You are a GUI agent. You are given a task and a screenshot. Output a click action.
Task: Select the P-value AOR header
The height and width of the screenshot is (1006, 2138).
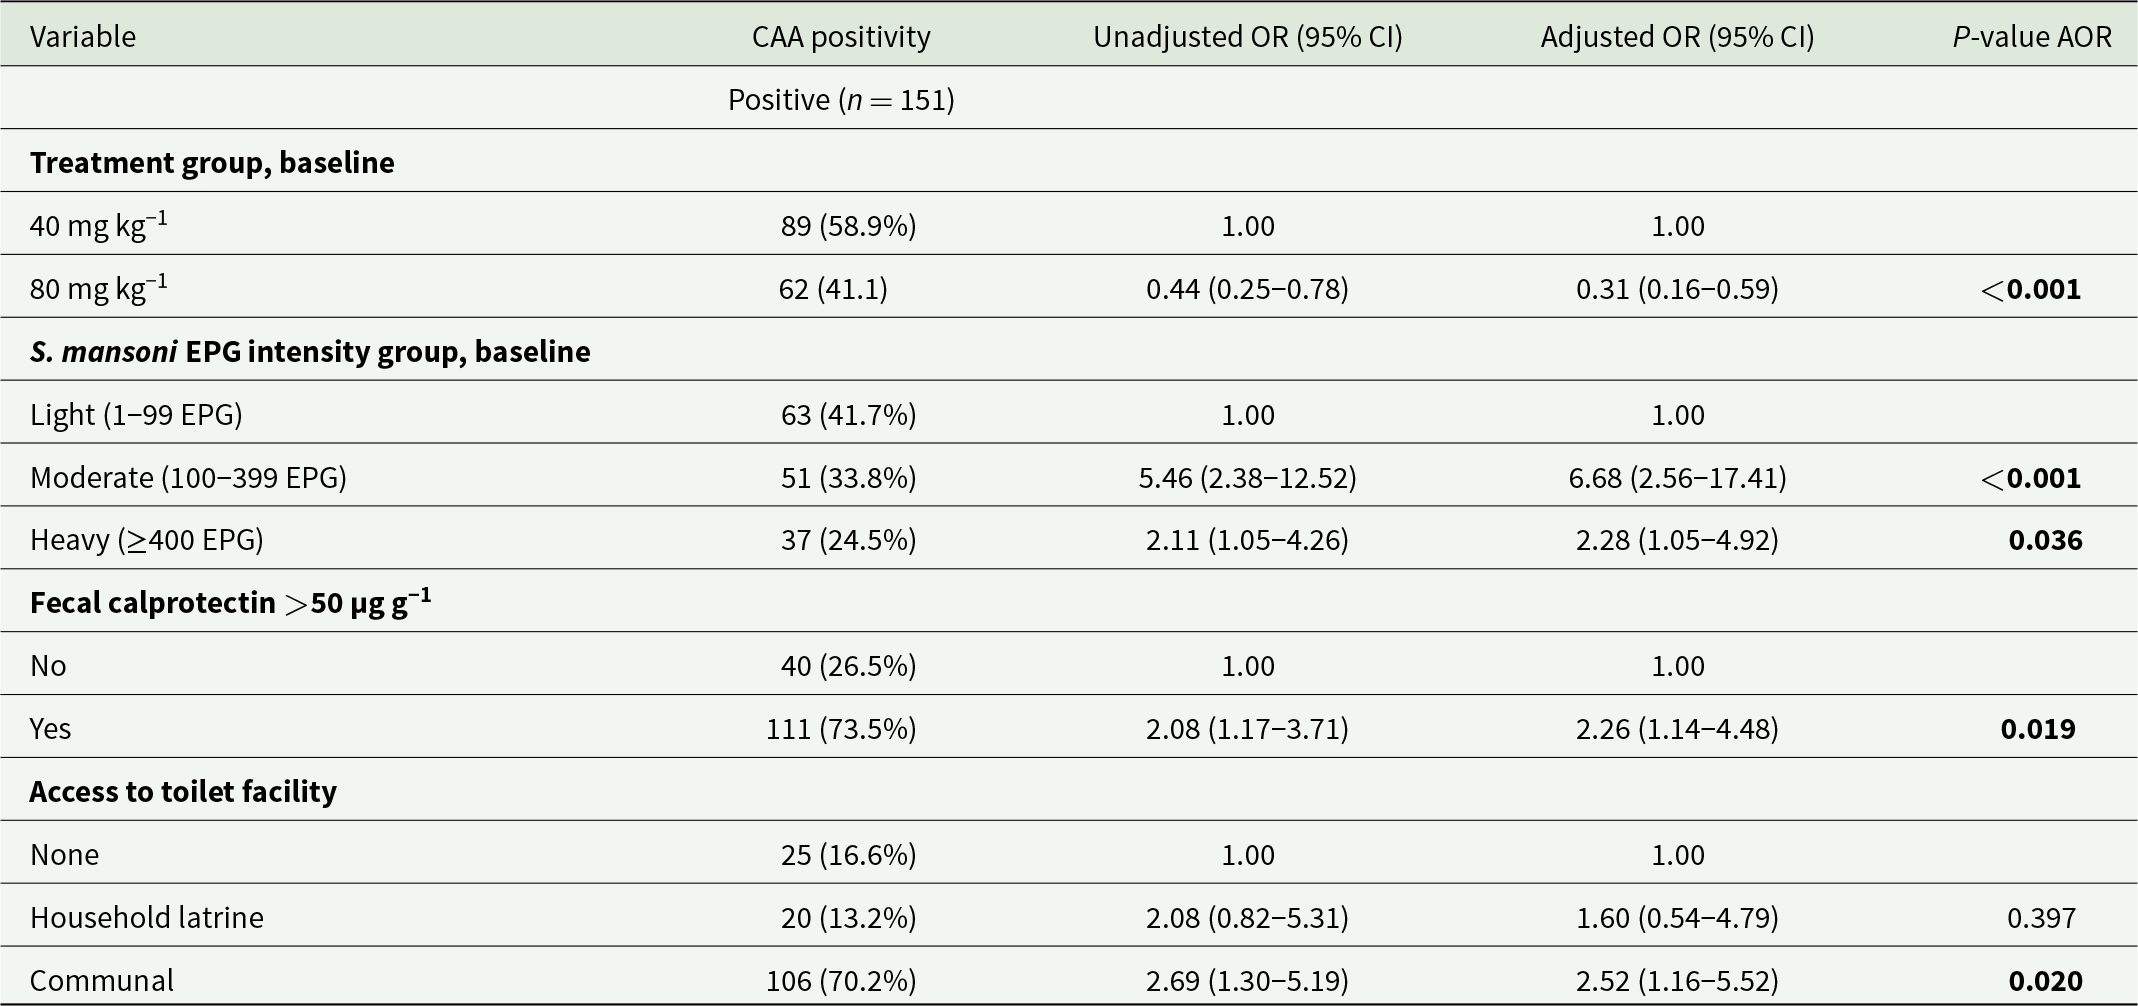point(2032,37)
